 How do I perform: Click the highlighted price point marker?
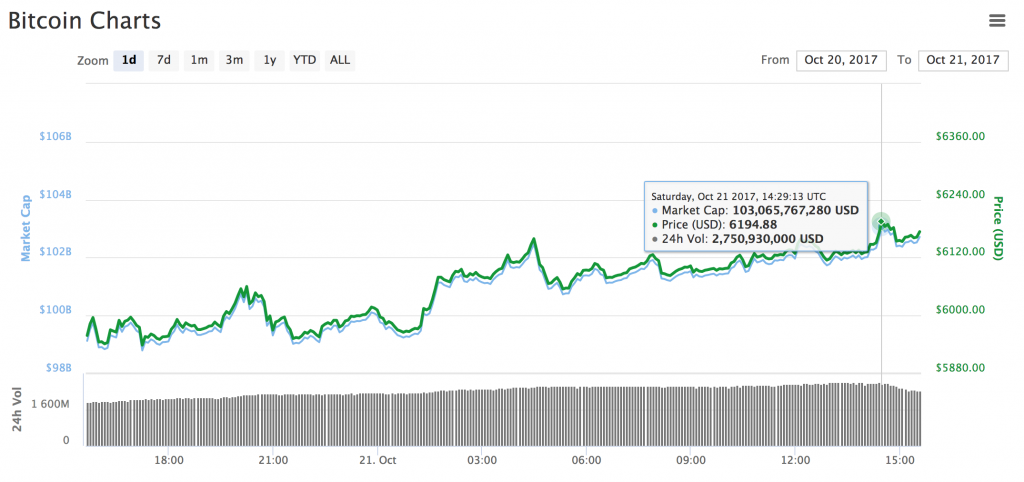[881, 222]
